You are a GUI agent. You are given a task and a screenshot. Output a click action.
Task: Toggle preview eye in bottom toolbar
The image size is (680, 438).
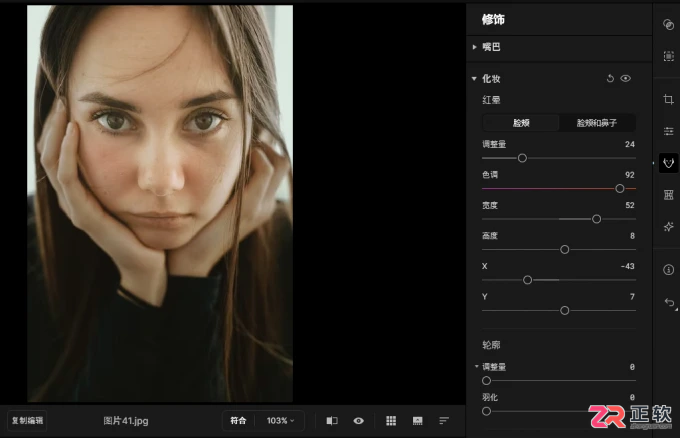tap(358, 421)
